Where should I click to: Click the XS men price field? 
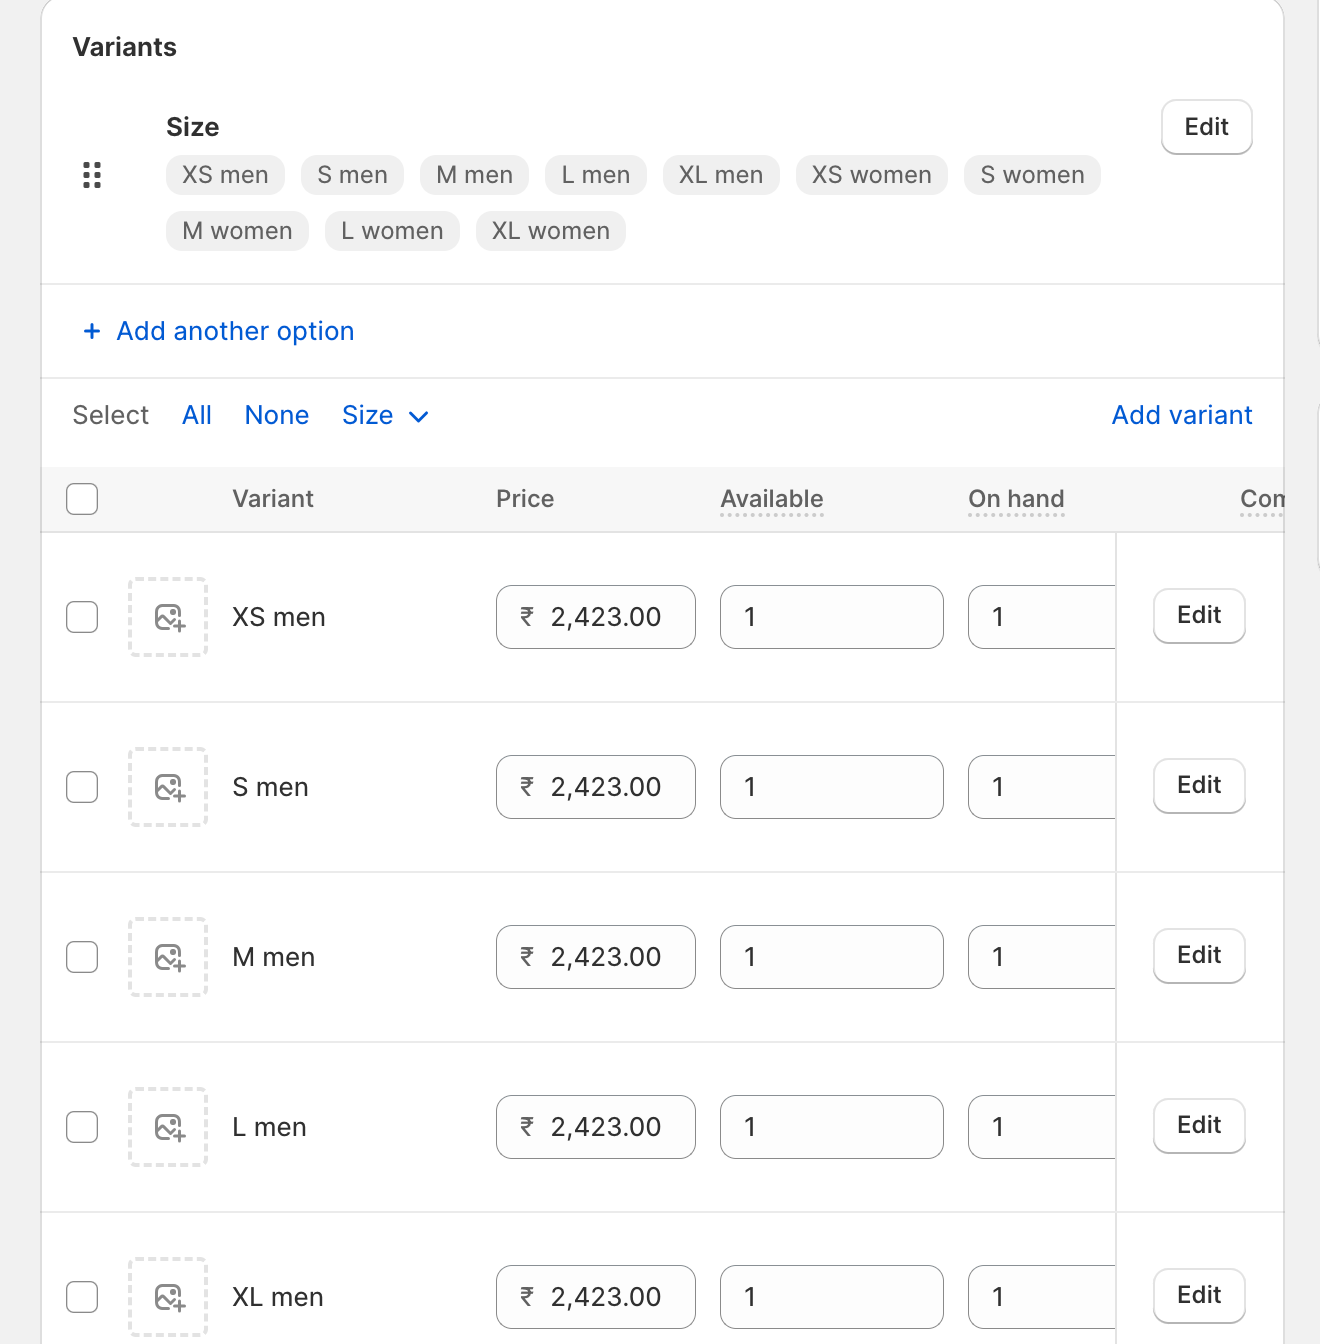click(596, 617)
